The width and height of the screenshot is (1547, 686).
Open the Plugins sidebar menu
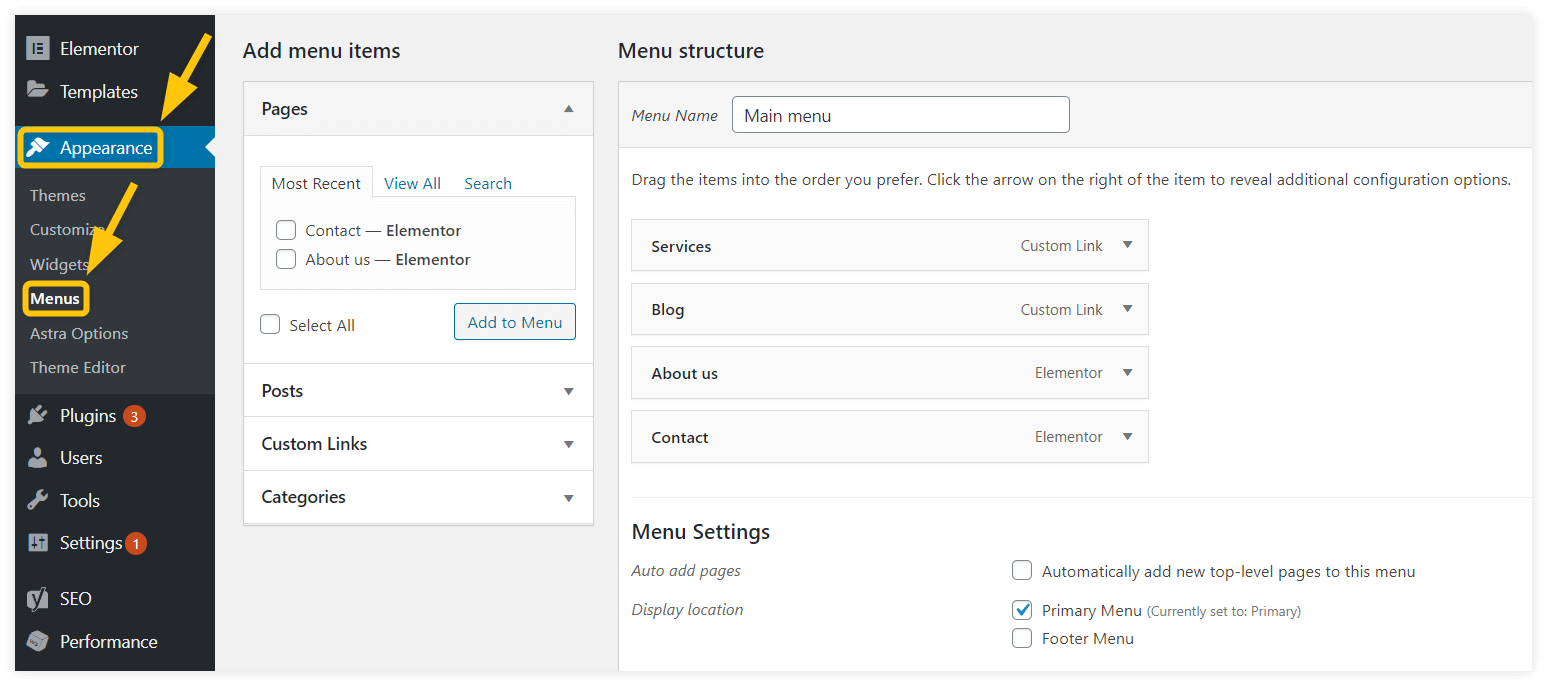pyautogui.click(x=115, y=415)
